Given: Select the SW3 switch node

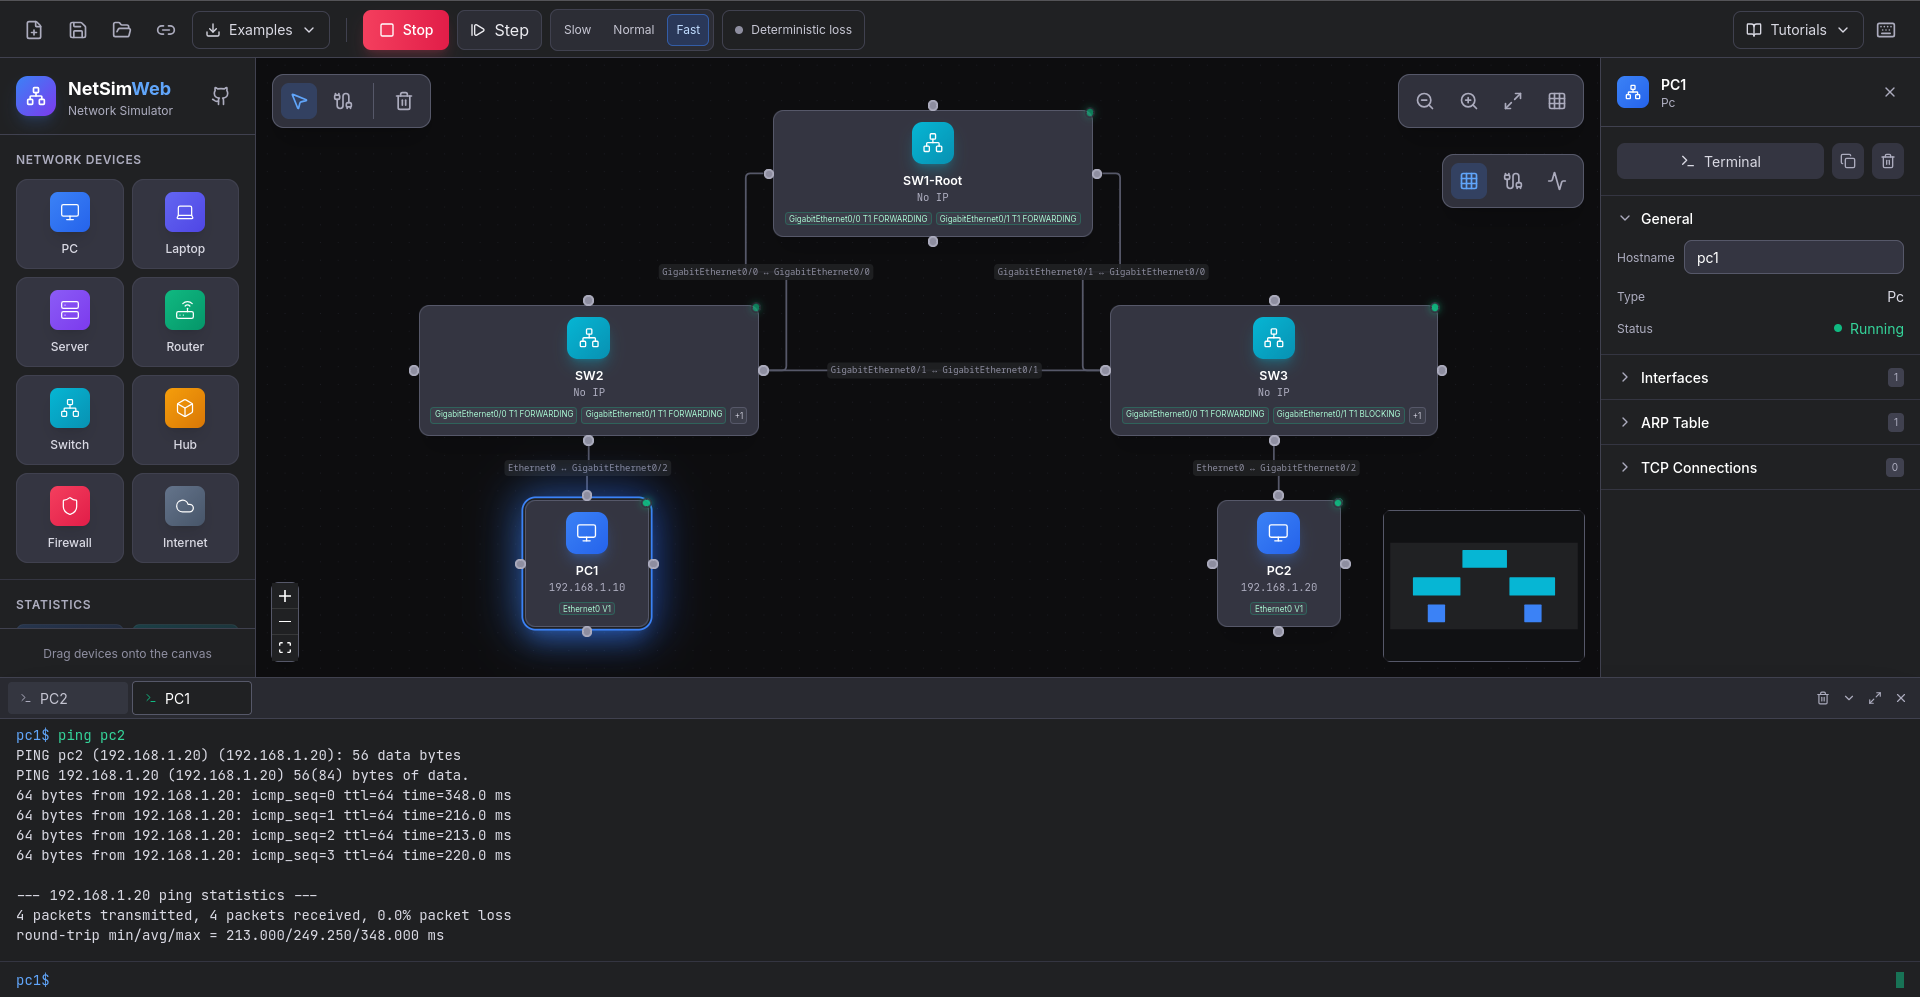Looking at the screenshot, I should pos(1273,370).
